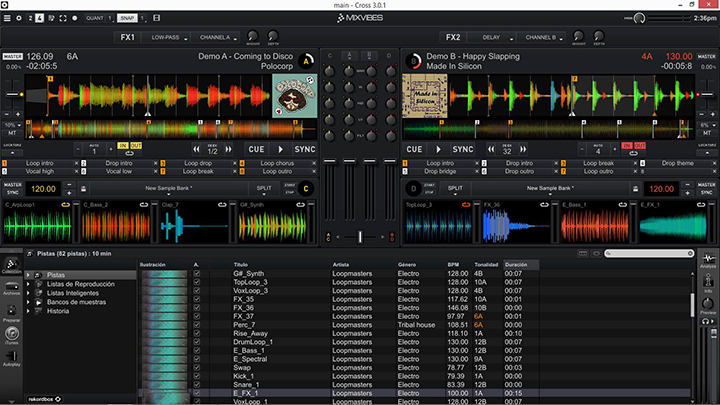Open FX1 effect type LOW-PASS dropdown
720x405 pixels.
point(166,38)
